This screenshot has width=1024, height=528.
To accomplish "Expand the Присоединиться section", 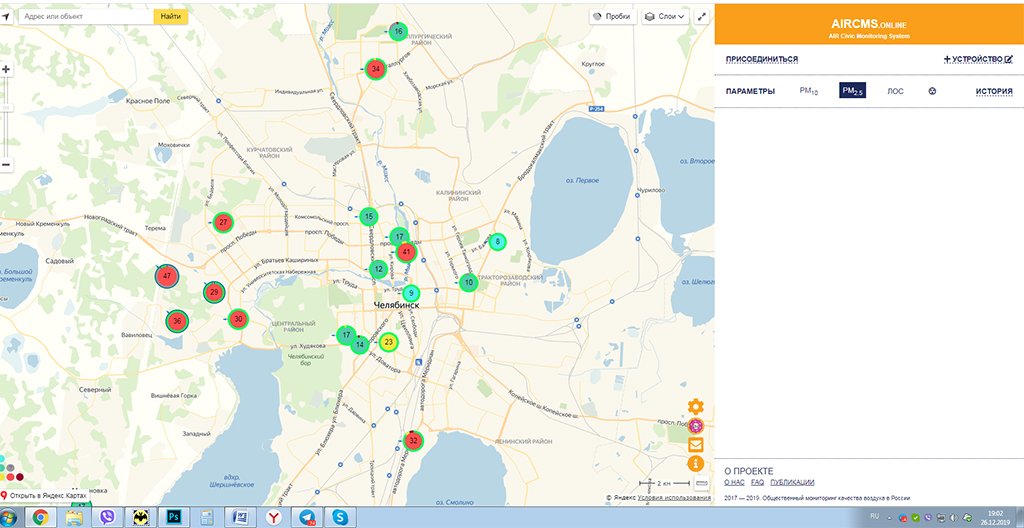I will click(761, 60).
